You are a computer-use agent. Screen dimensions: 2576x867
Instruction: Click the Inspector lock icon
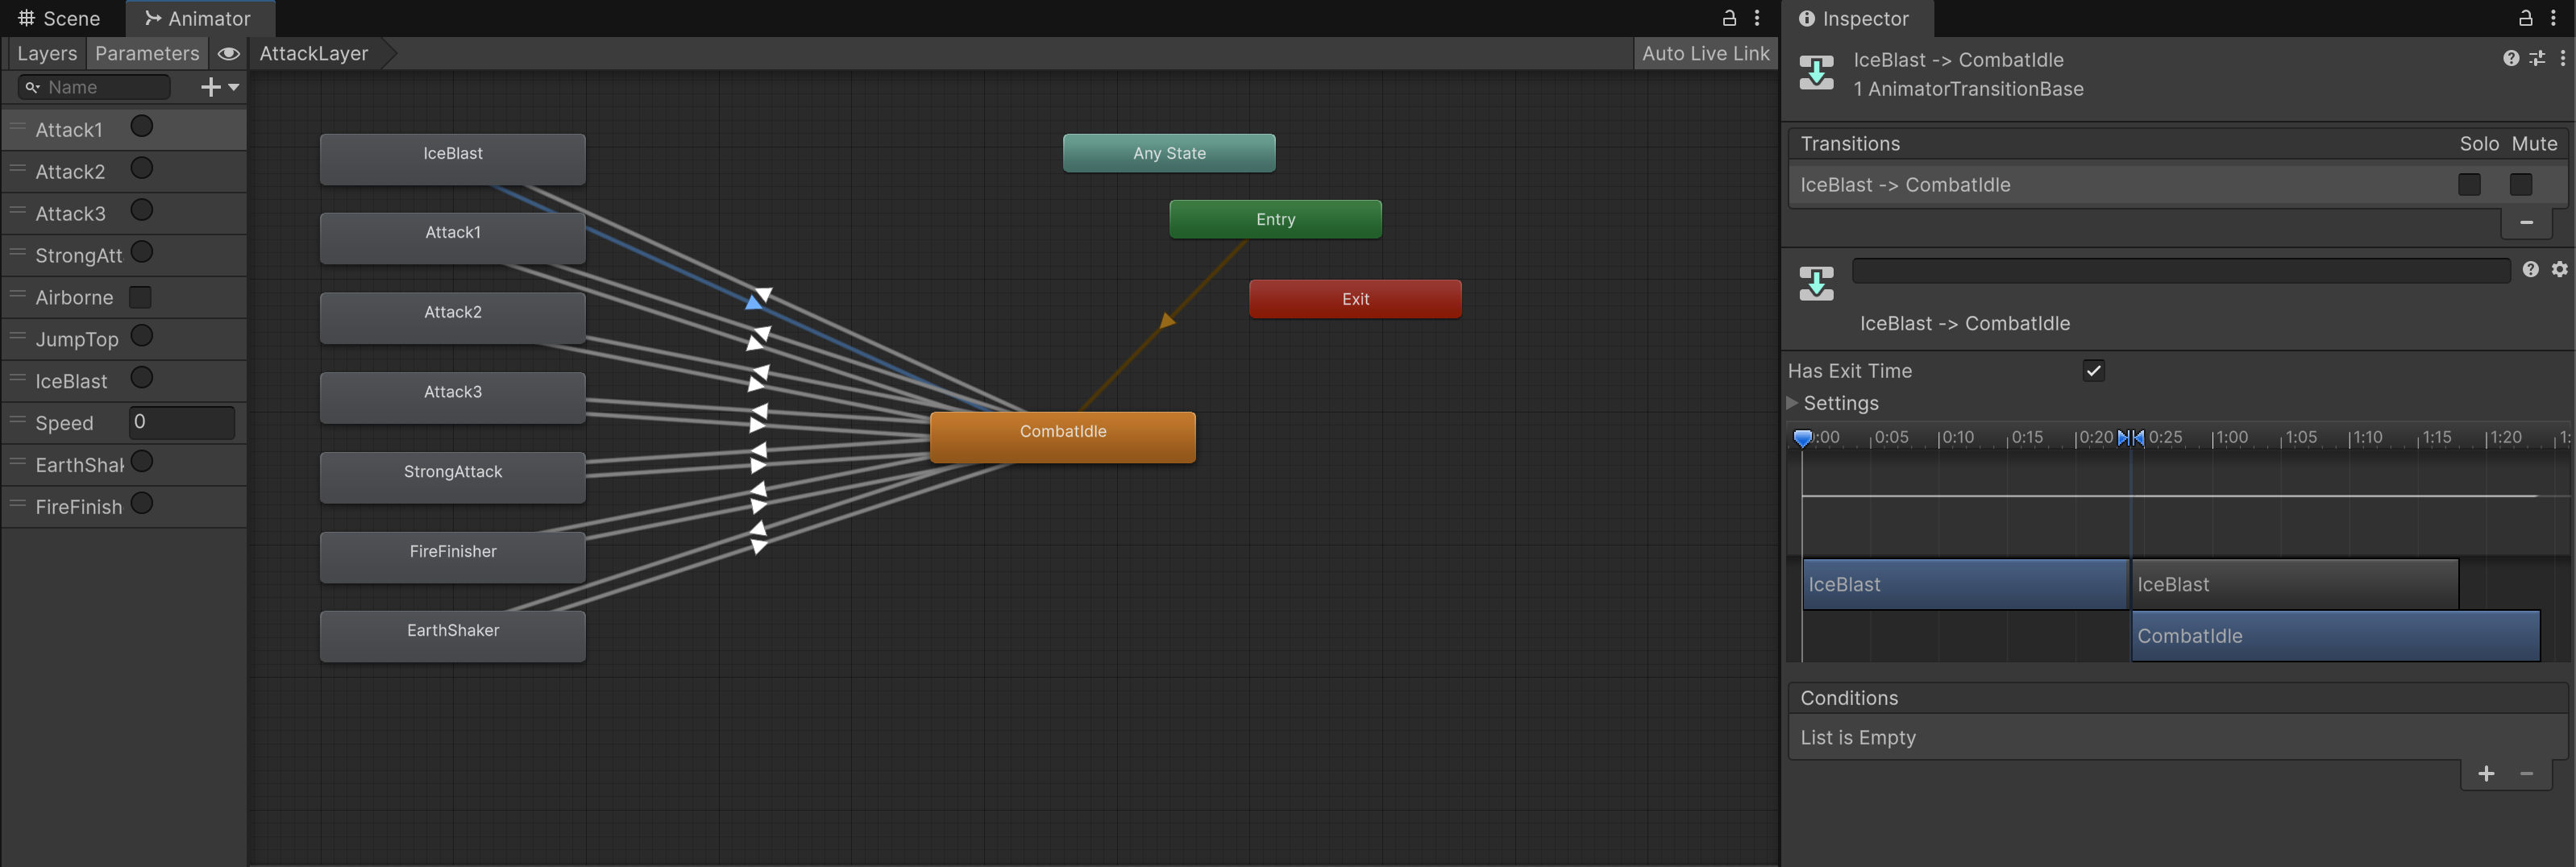point(2525,18)
